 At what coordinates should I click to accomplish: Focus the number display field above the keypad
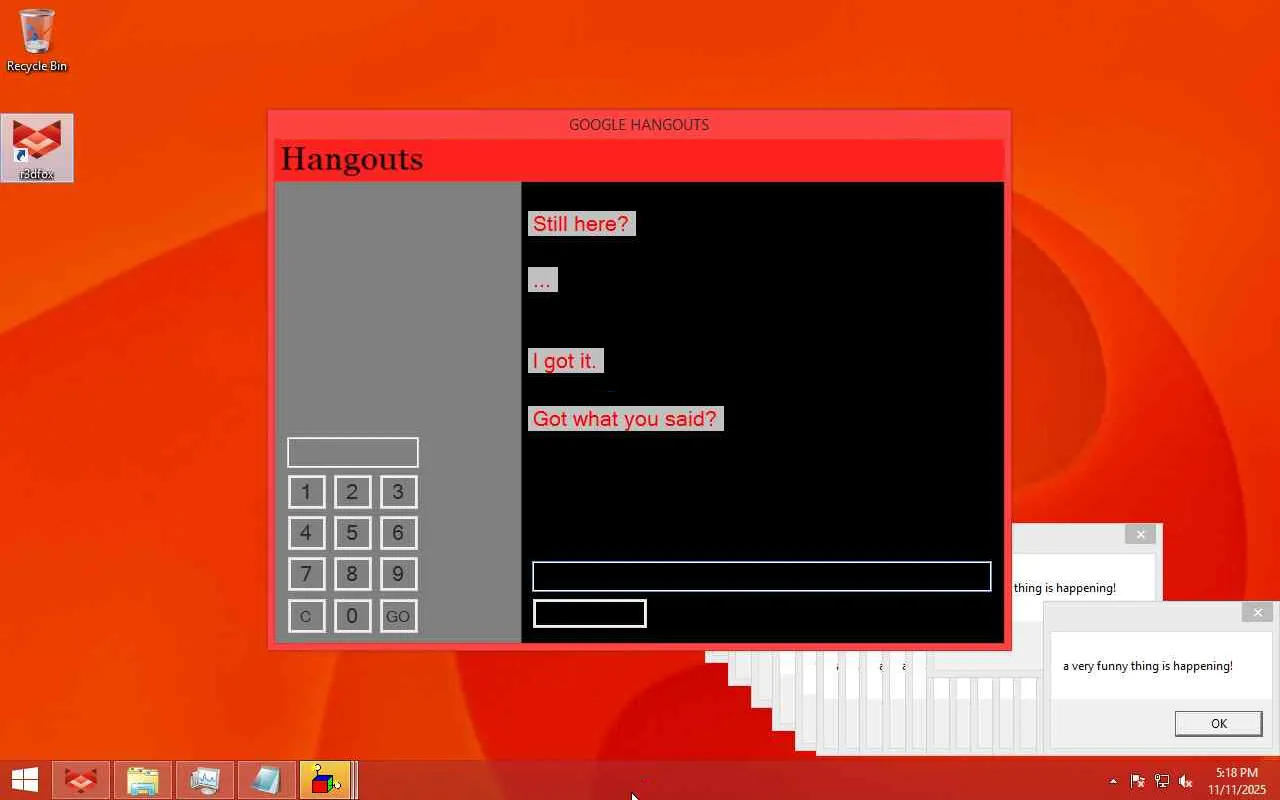[x=353, y=452]
